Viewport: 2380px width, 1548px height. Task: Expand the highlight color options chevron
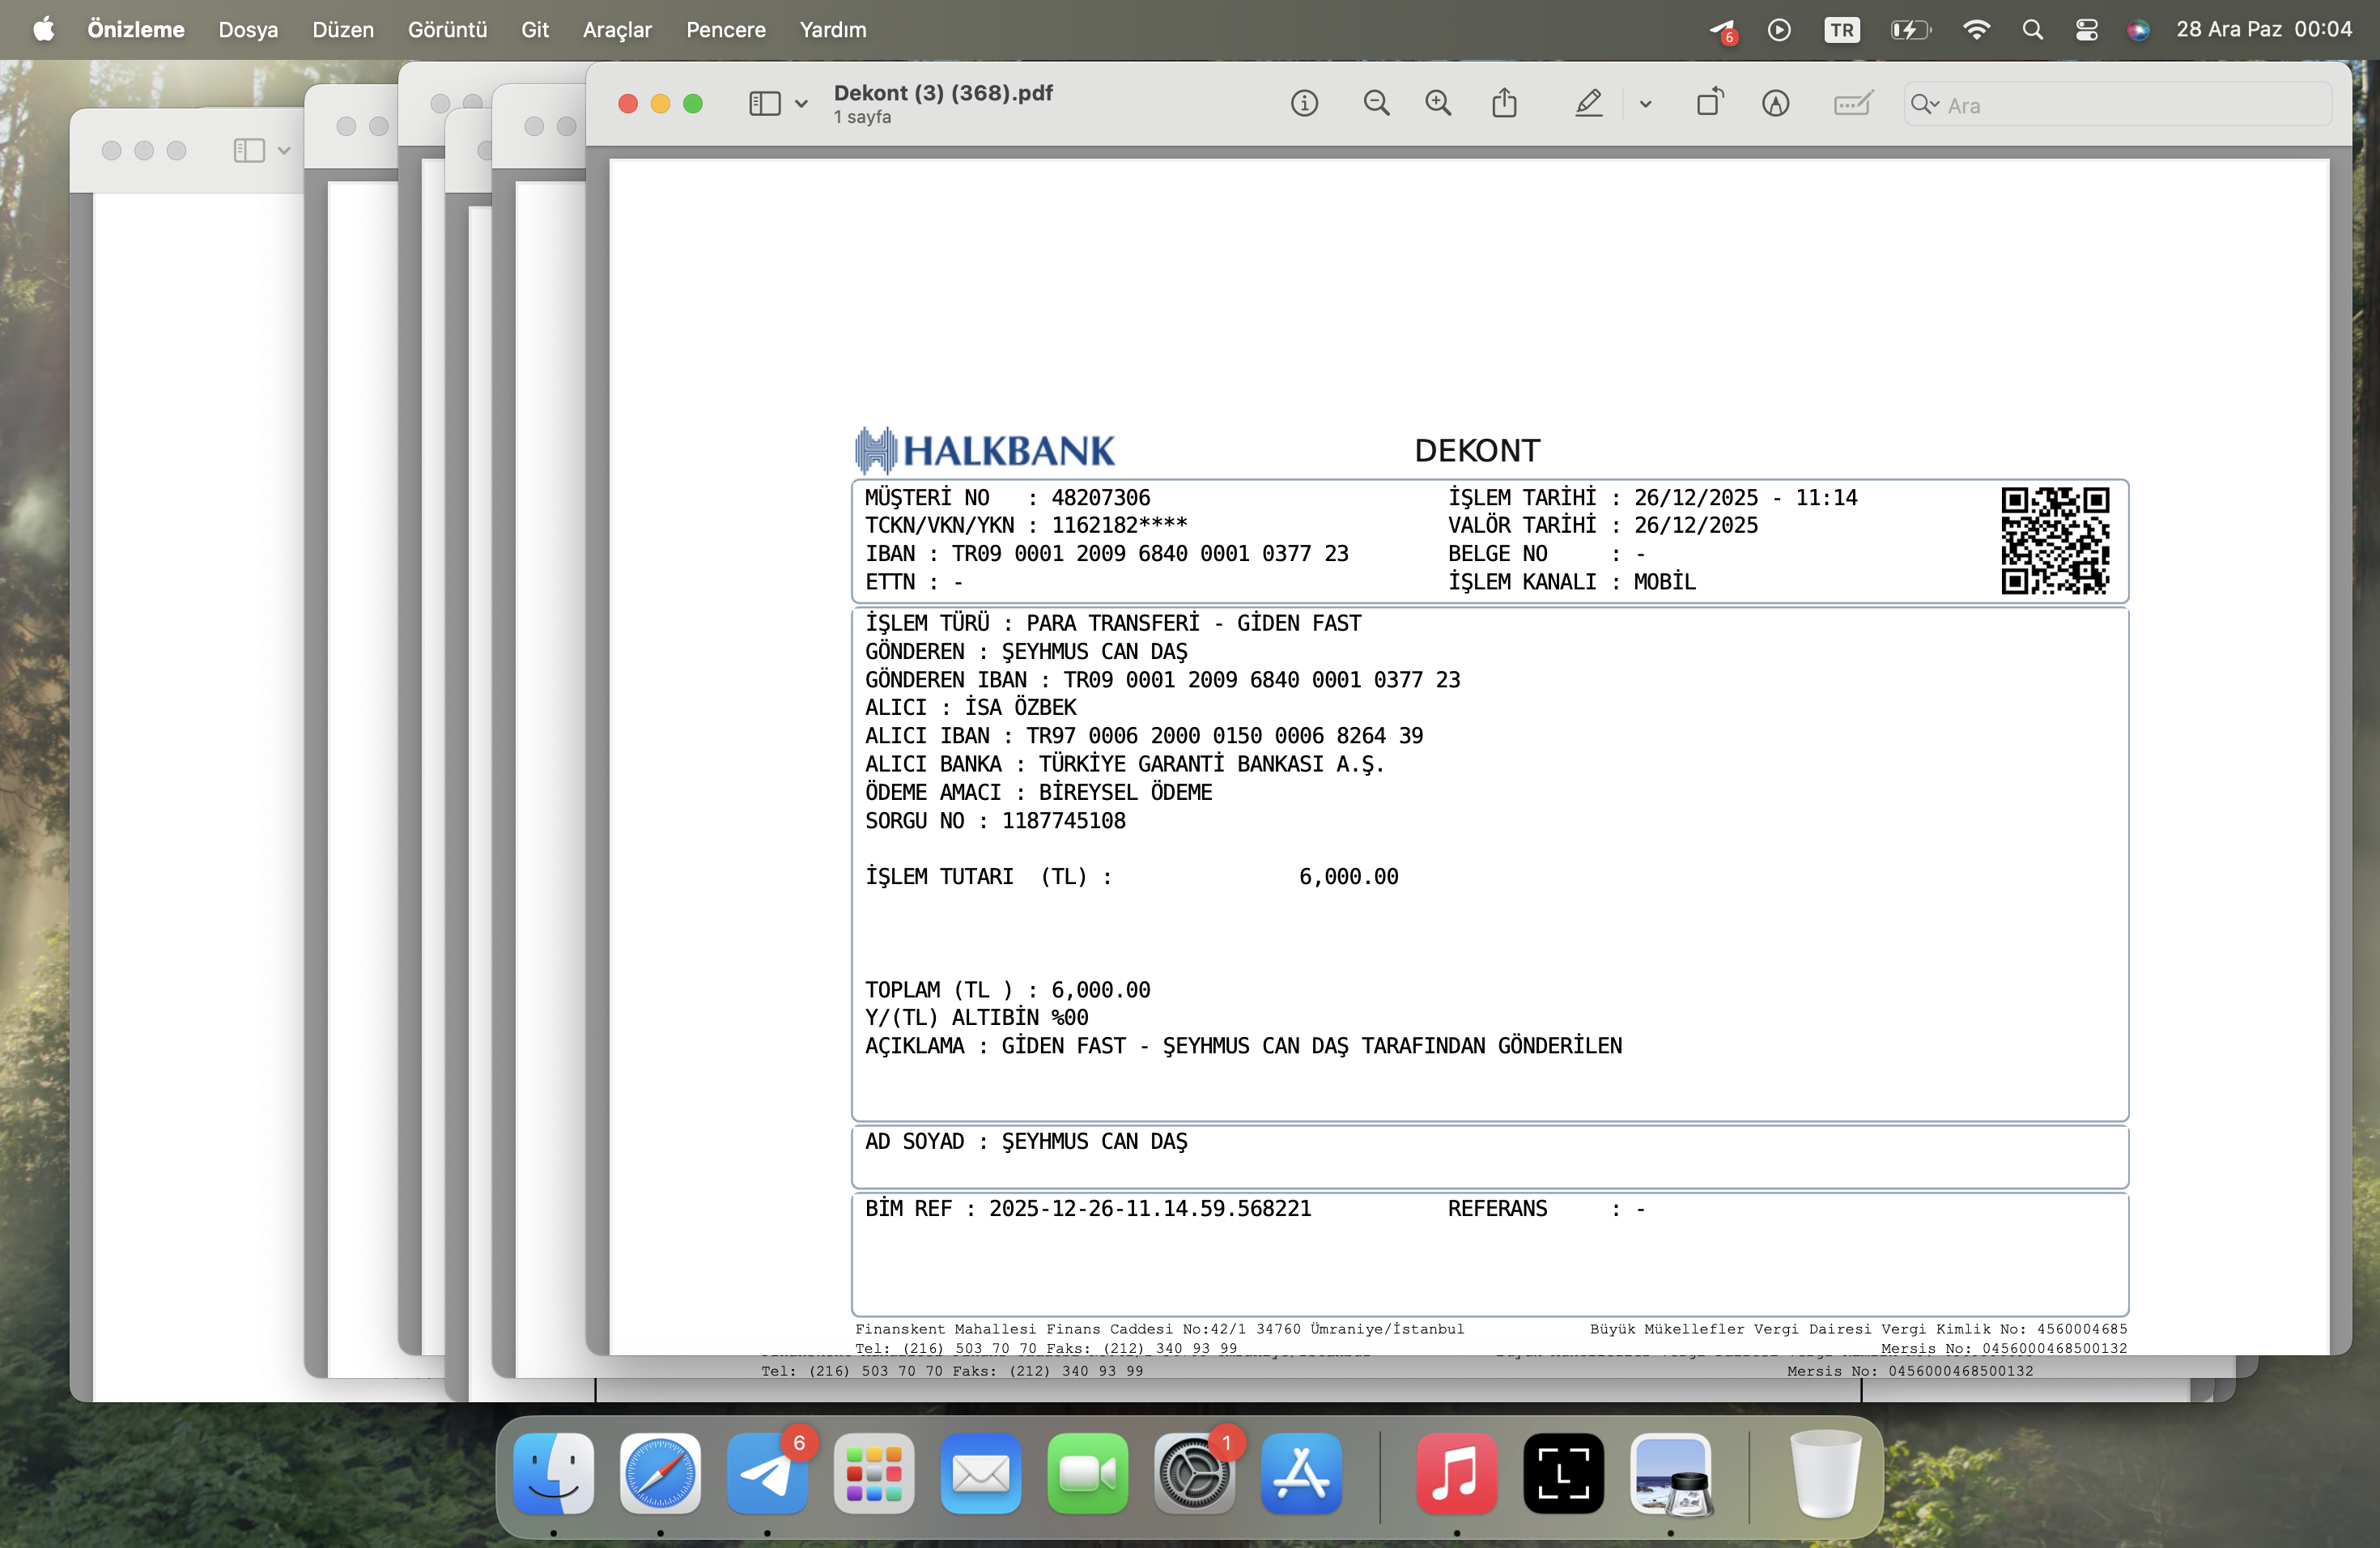1645,104
